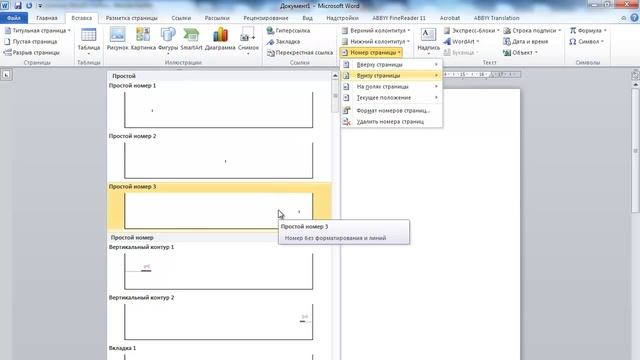
Task: Click the Надпись (Text Box) icon
Action: pyautogui.click(x=428, y=36)
